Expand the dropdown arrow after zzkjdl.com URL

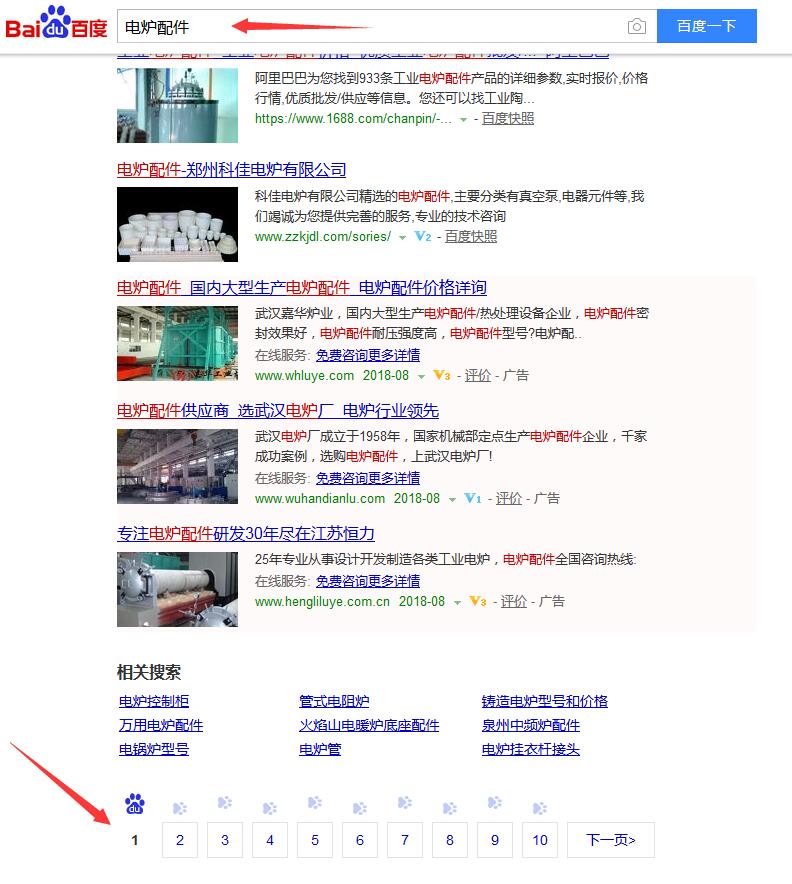coord(402,238)
